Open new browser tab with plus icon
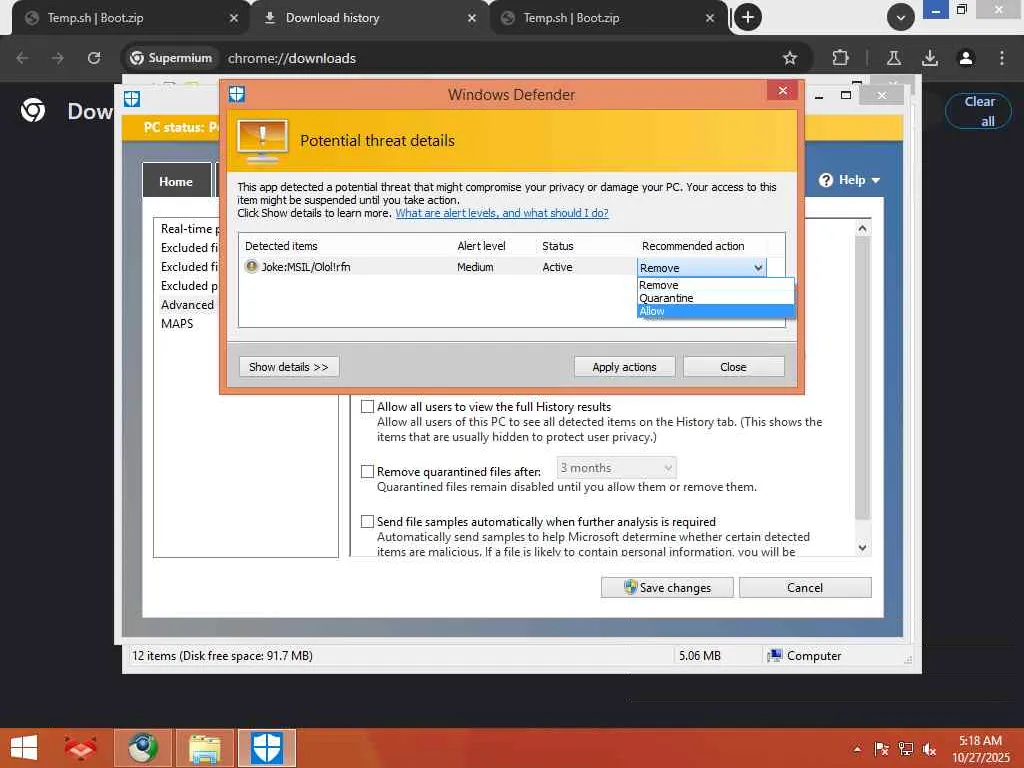Image resolution: width=1024 pixels, height=768 pixels. pos(748,18)
